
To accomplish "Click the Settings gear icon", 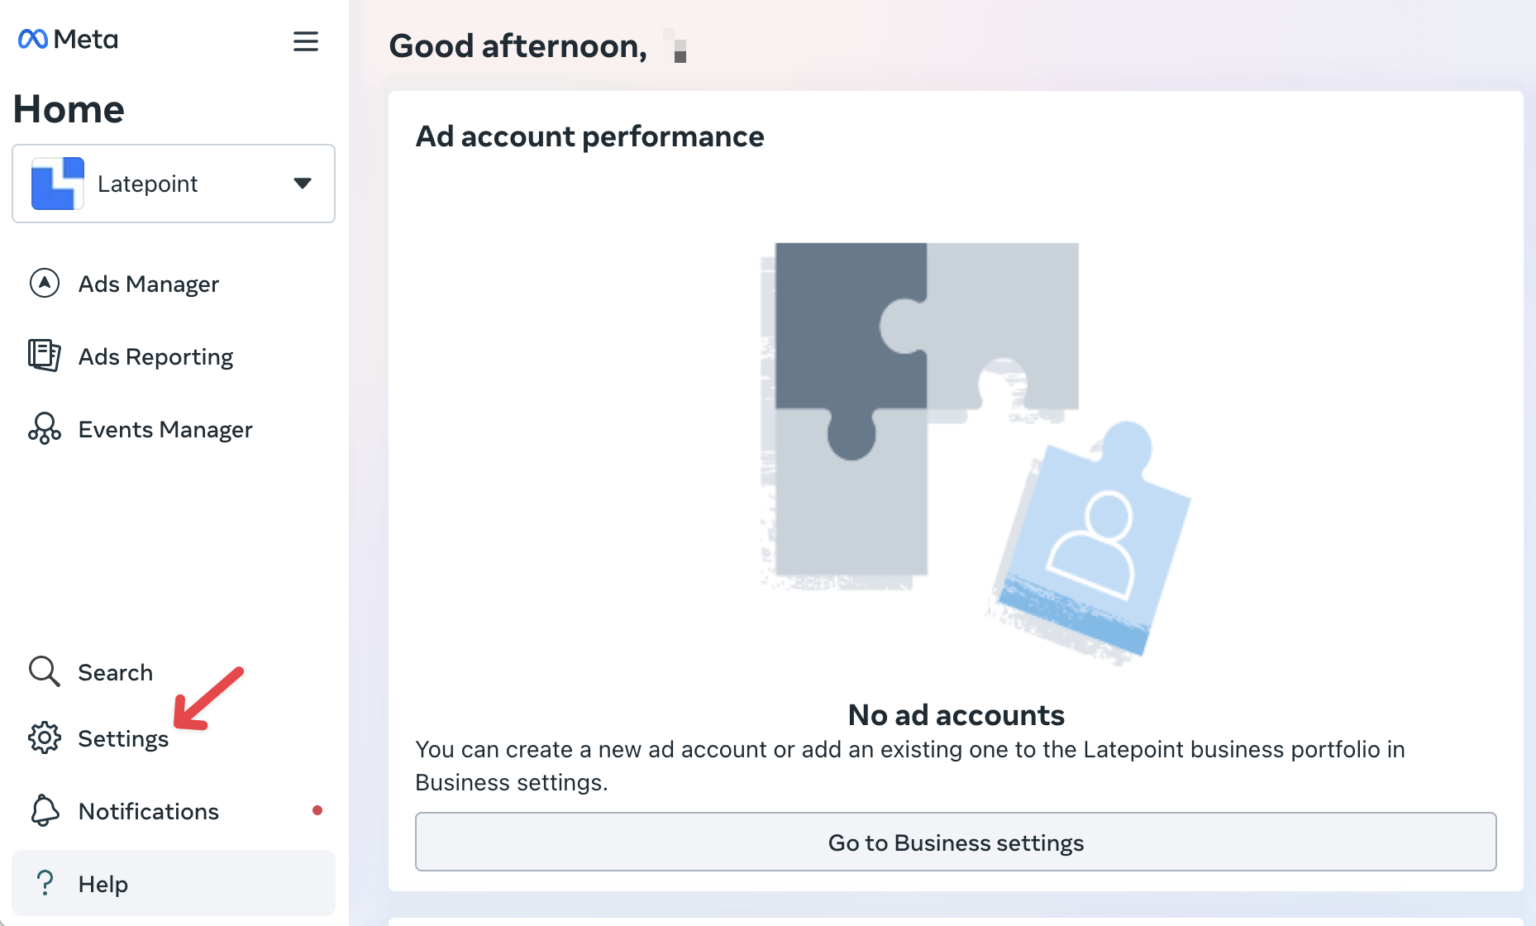I will 44,738.
